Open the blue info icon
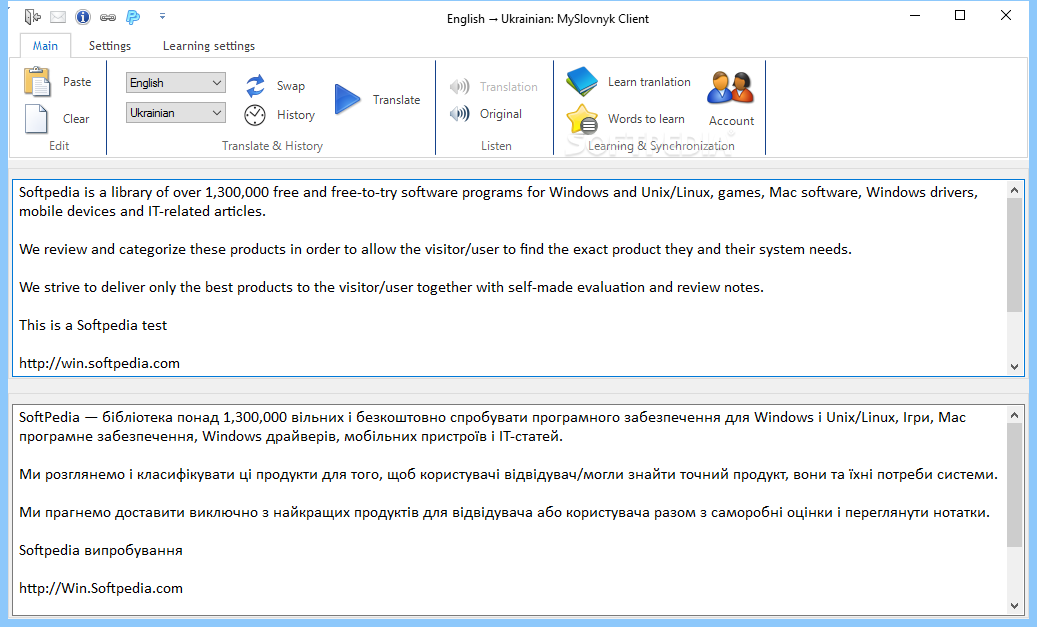1037x627 pixels. click(x=83, y=17)
